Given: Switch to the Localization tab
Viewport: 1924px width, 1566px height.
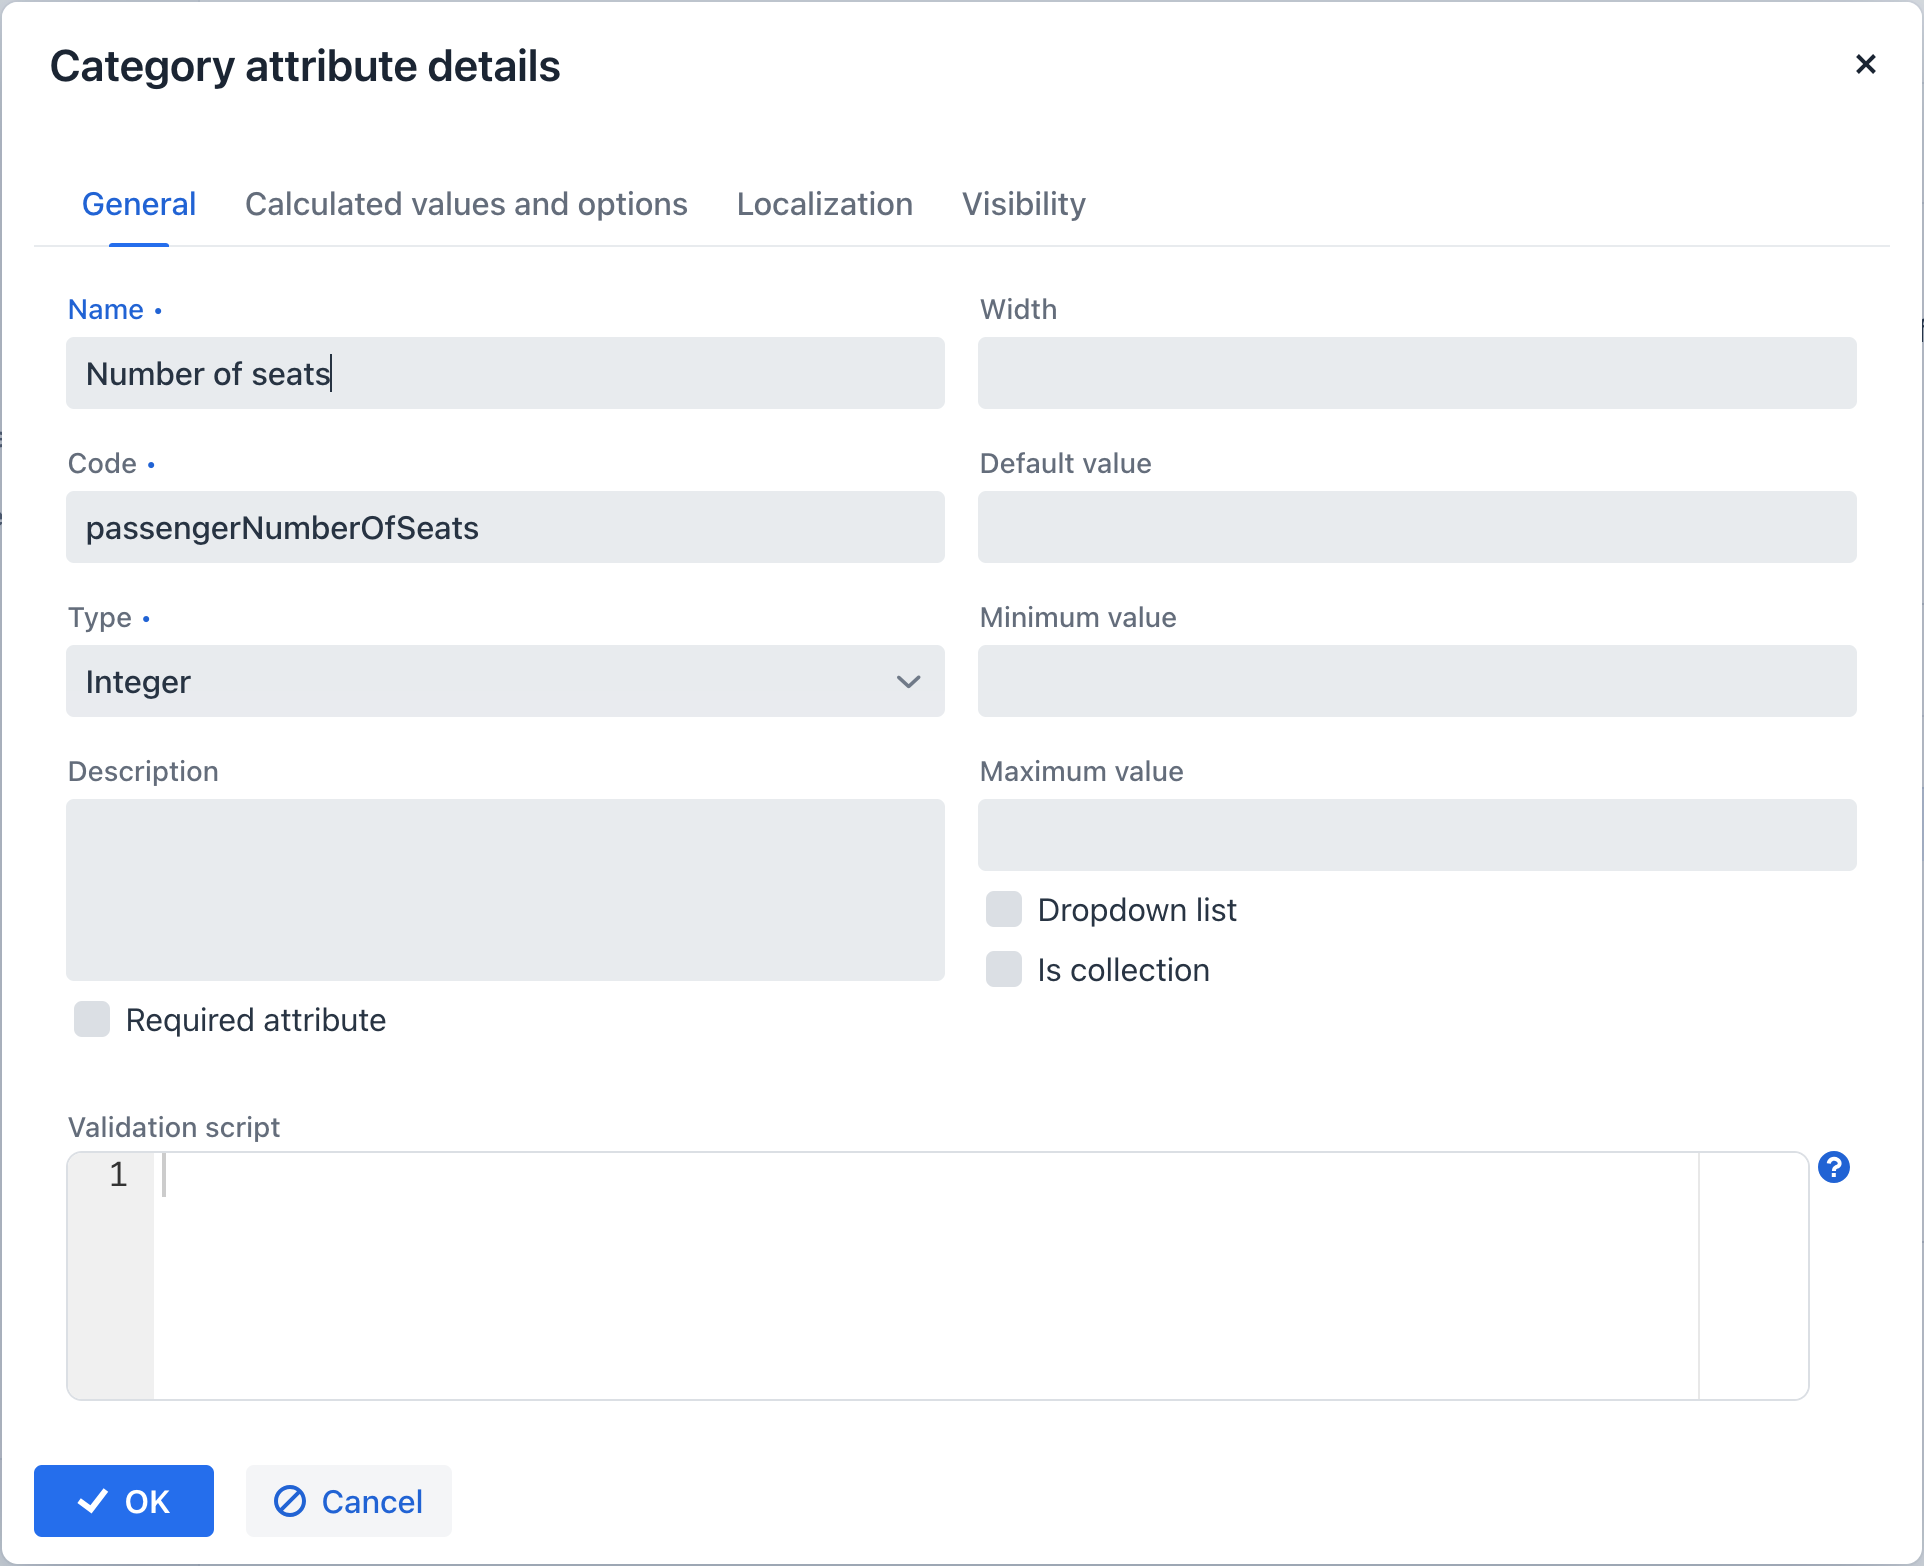Looking at the screenshot, I should (x=825, y=201).
